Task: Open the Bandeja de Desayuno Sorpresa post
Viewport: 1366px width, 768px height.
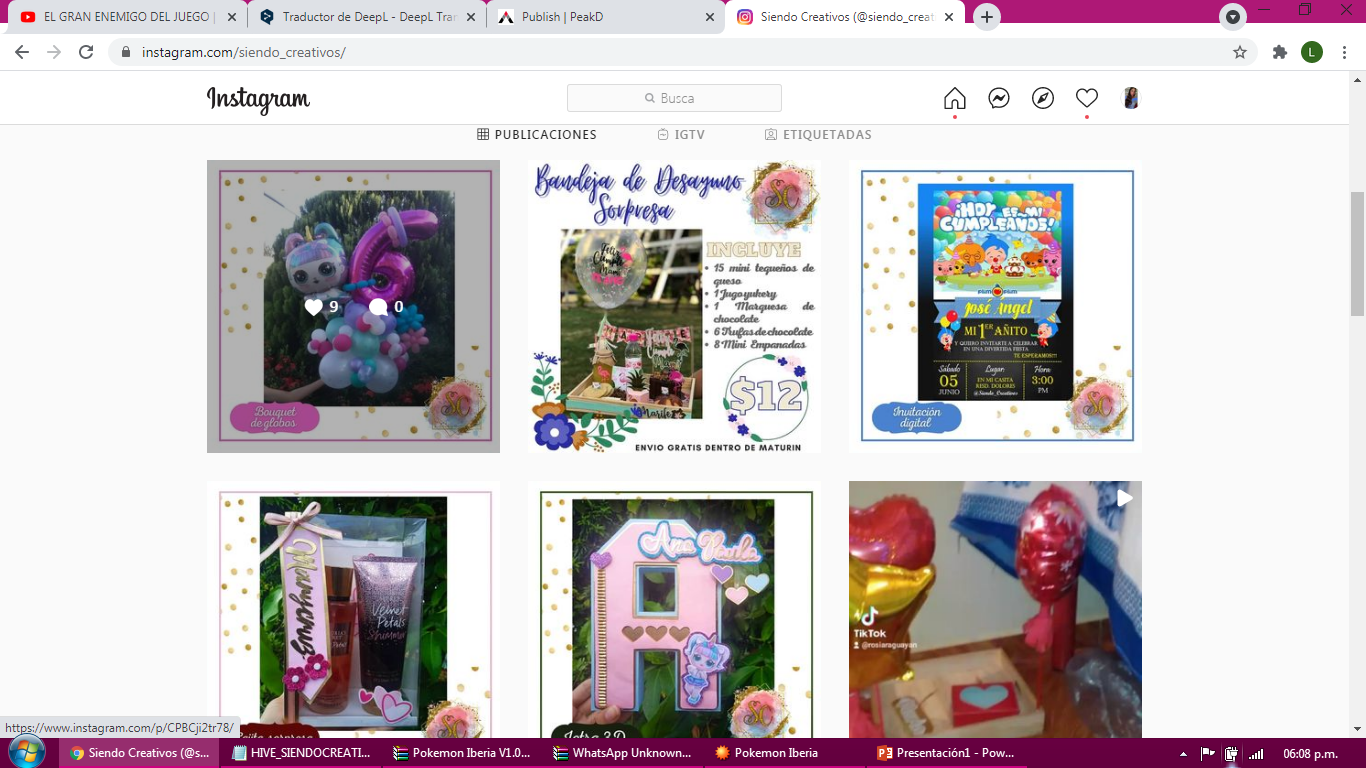Action: (x=675, y=306)
